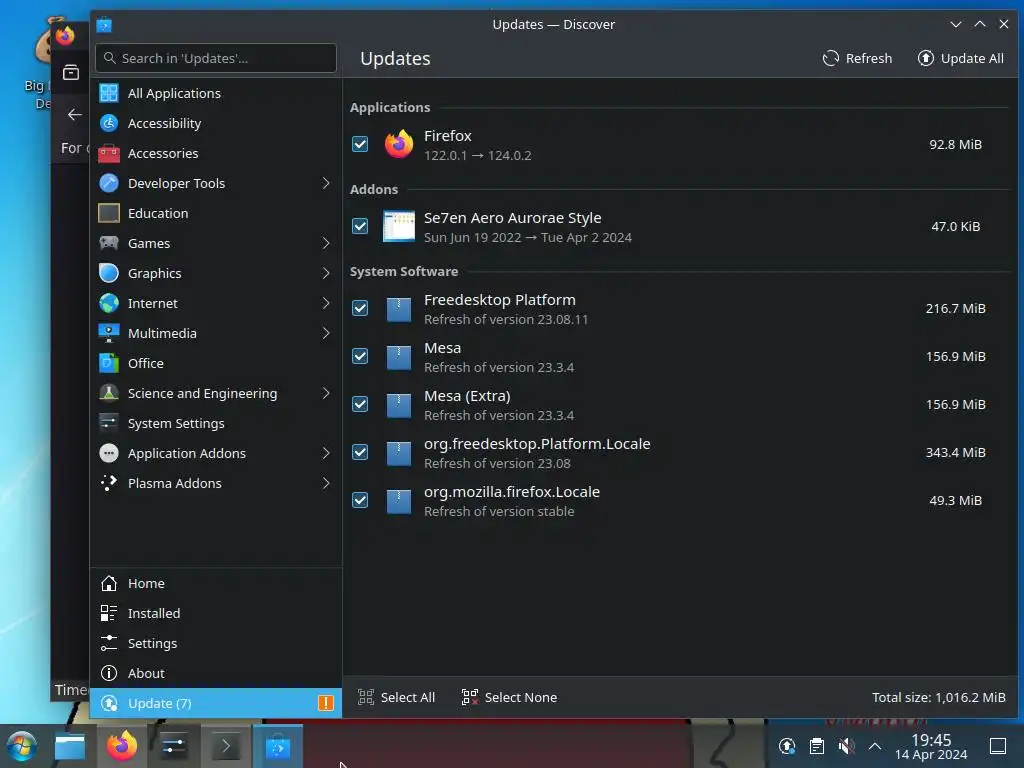Expand the Multimedia category chevron
The height and width of the screenshot is (768, 1024).
(325, 334)
